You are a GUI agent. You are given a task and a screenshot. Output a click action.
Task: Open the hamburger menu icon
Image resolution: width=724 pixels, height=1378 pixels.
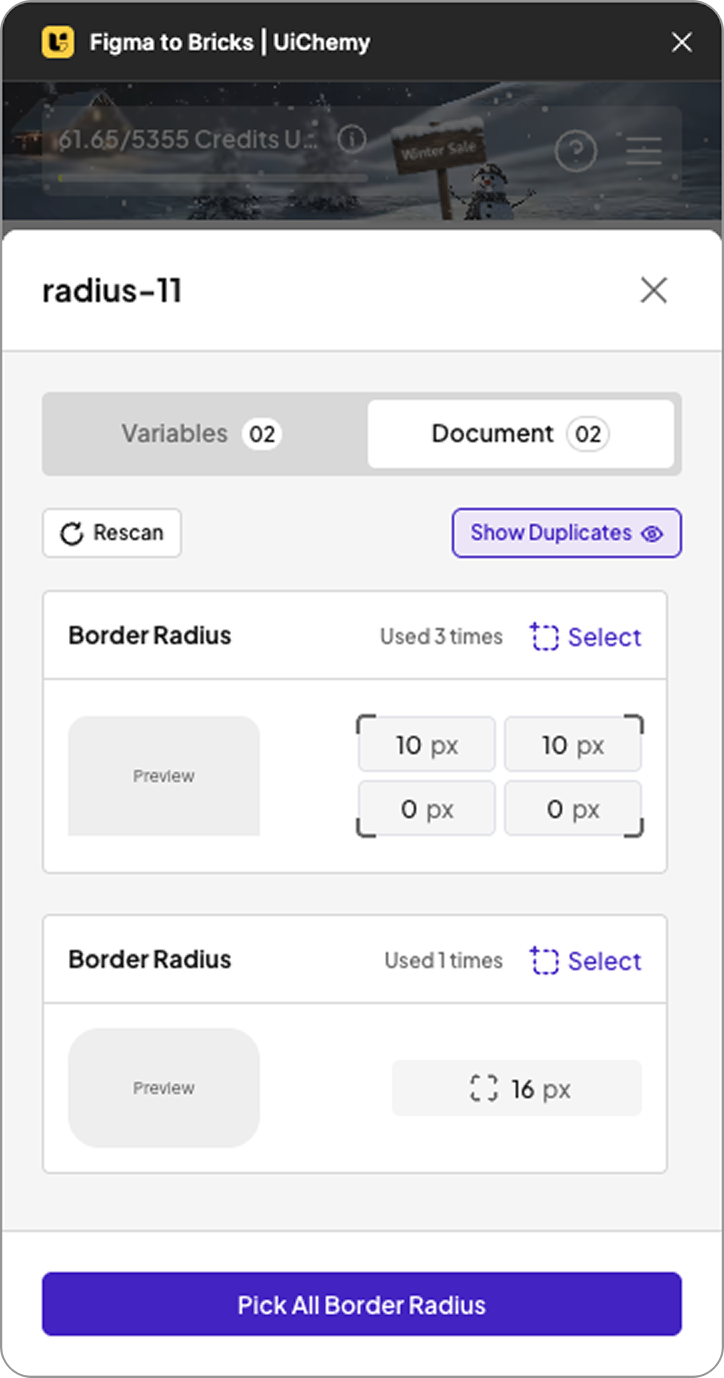pos(644,152)
